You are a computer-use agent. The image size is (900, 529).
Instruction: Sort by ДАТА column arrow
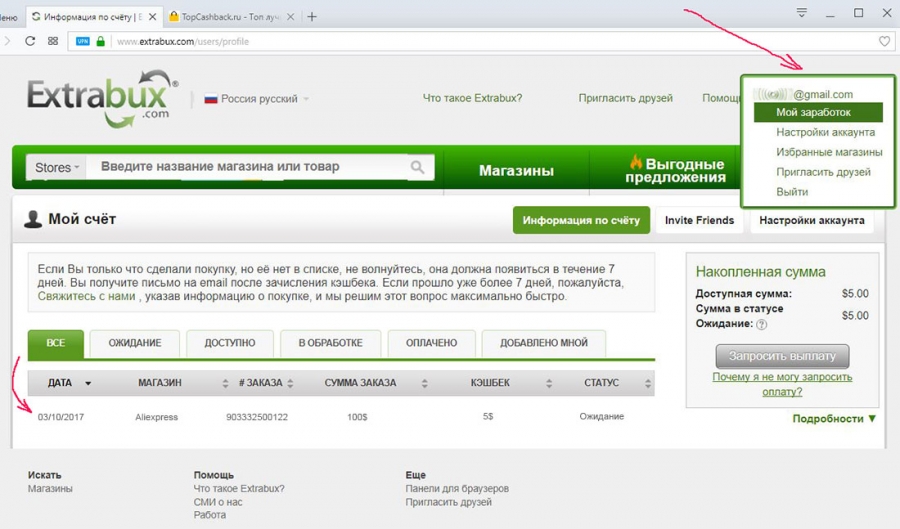88,383
